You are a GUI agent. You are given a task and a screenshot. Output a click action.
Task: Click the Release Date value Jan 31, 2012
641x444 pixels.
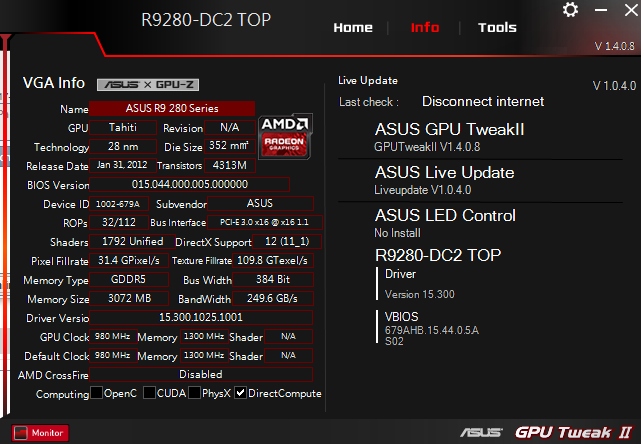123,165
